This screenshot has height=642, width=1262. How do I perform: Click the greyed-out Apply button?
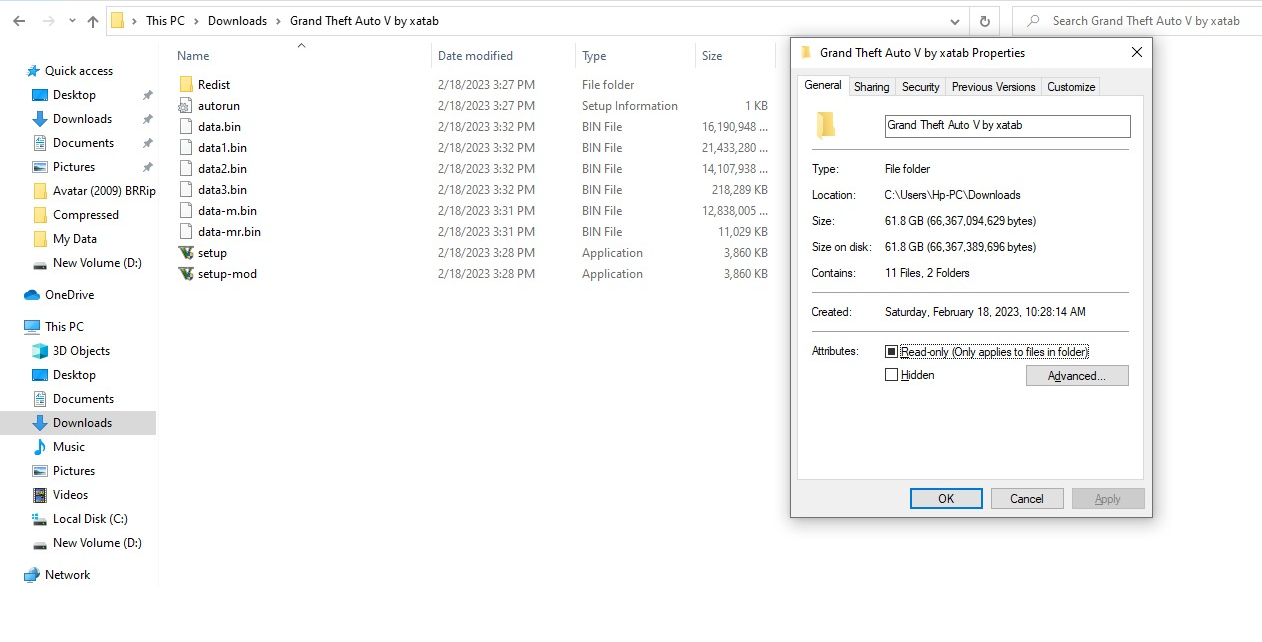tap(1108, 499)
